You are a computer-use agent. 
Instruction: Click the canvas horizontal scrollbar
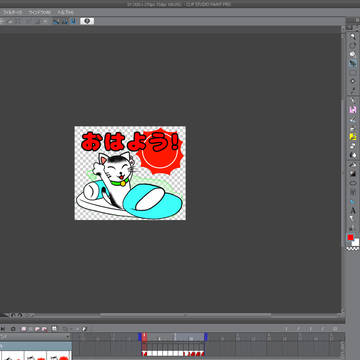tap(185, 314)
